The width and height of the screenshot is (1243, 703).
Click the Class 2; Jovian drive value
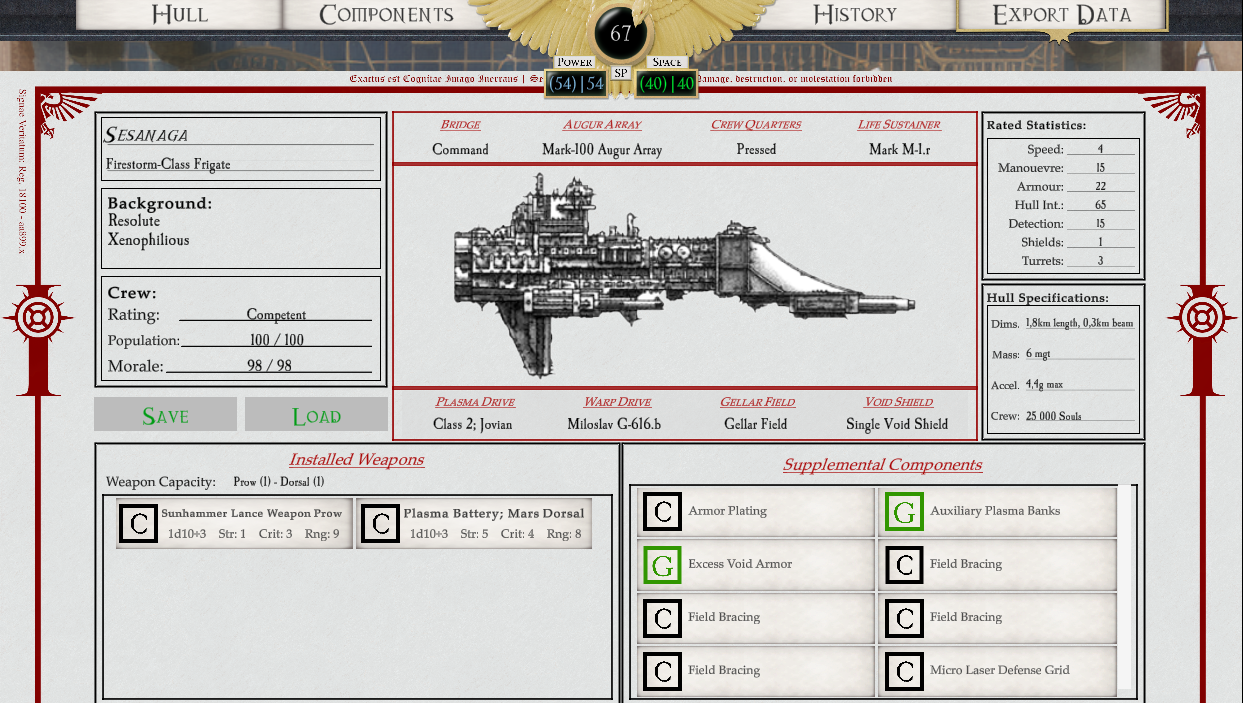click(472, 424)
